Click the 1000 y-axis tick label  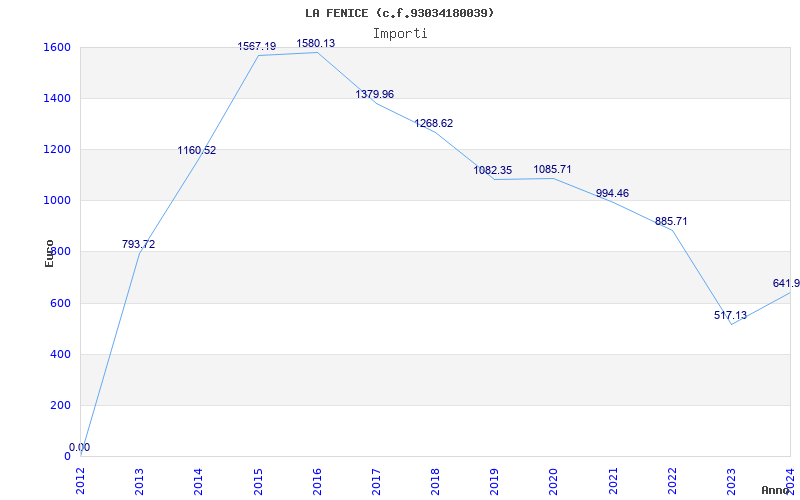[x=57, y=201]
